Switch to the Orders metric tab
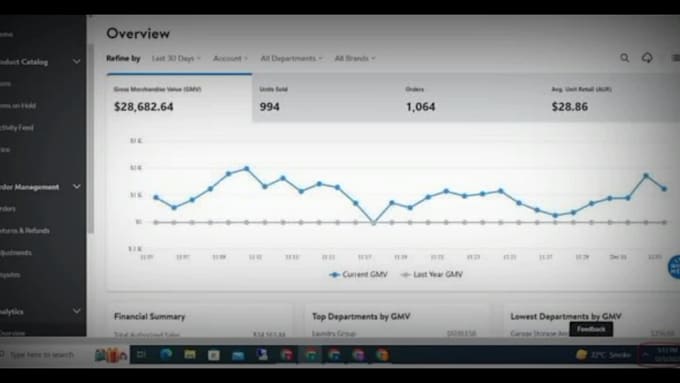Screen dimensions: 680x383 click(471, 98)
